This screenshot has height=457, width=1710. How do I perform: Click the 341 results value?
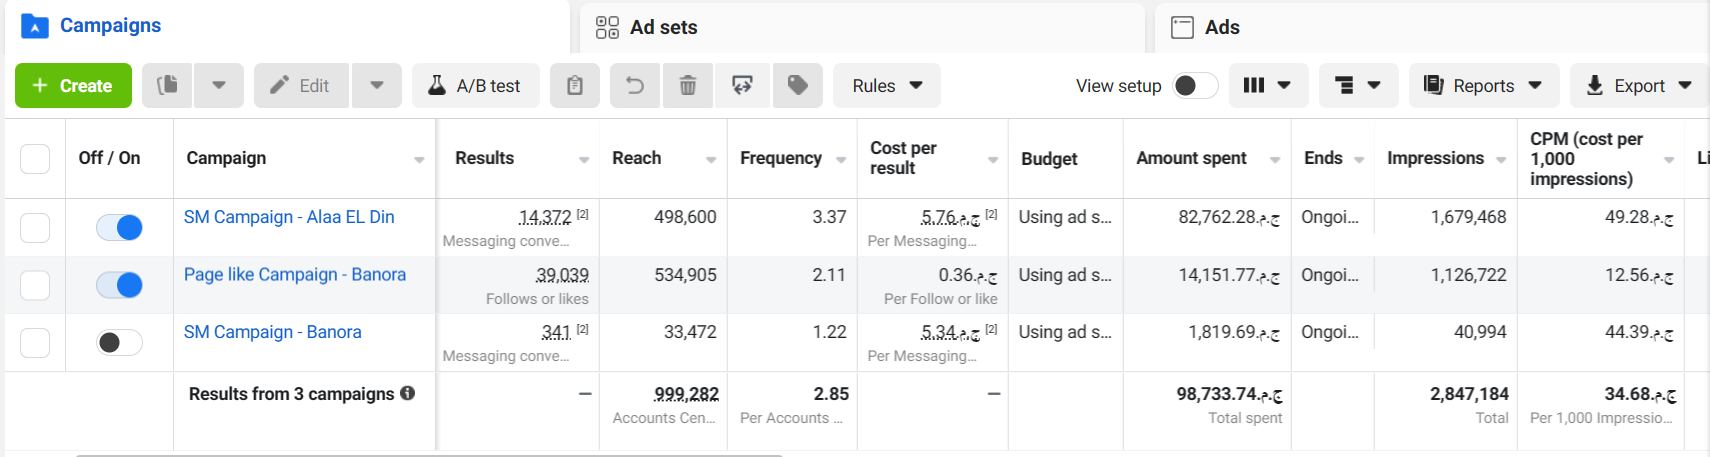click(x=556, y=332)
